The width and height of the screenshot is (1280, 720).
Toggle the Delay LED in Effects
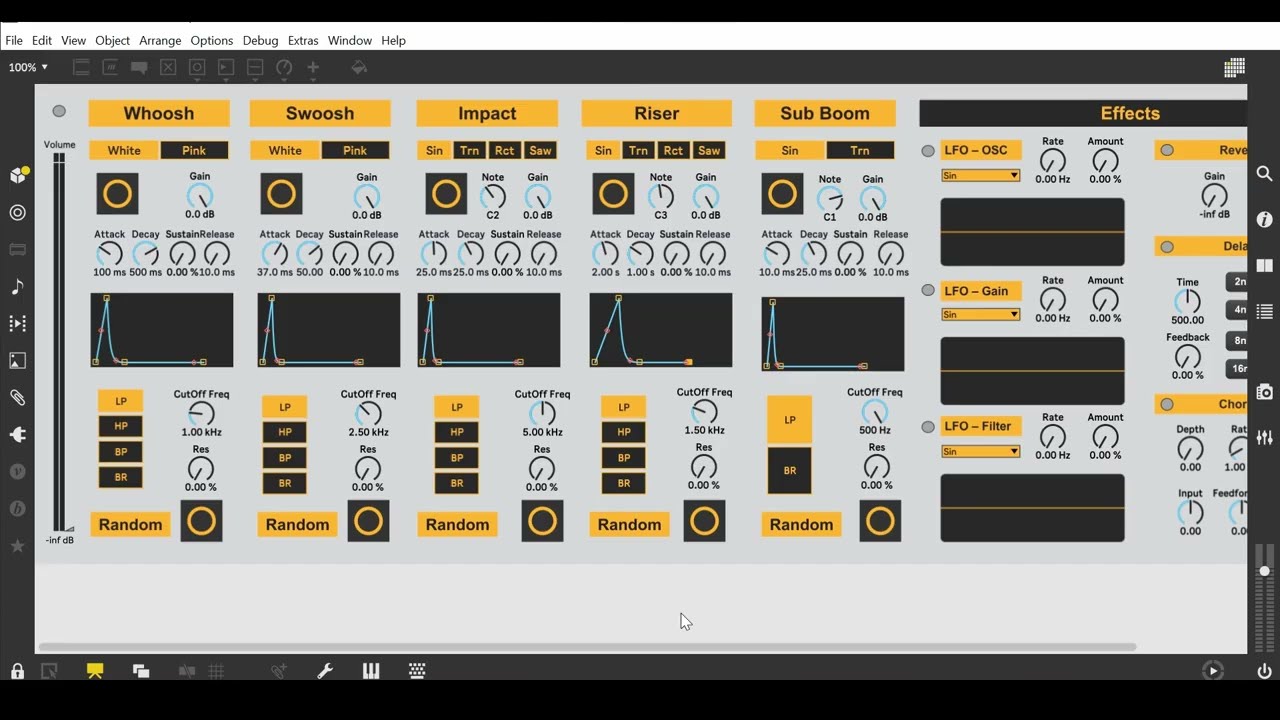click(x=1167, y=246)
